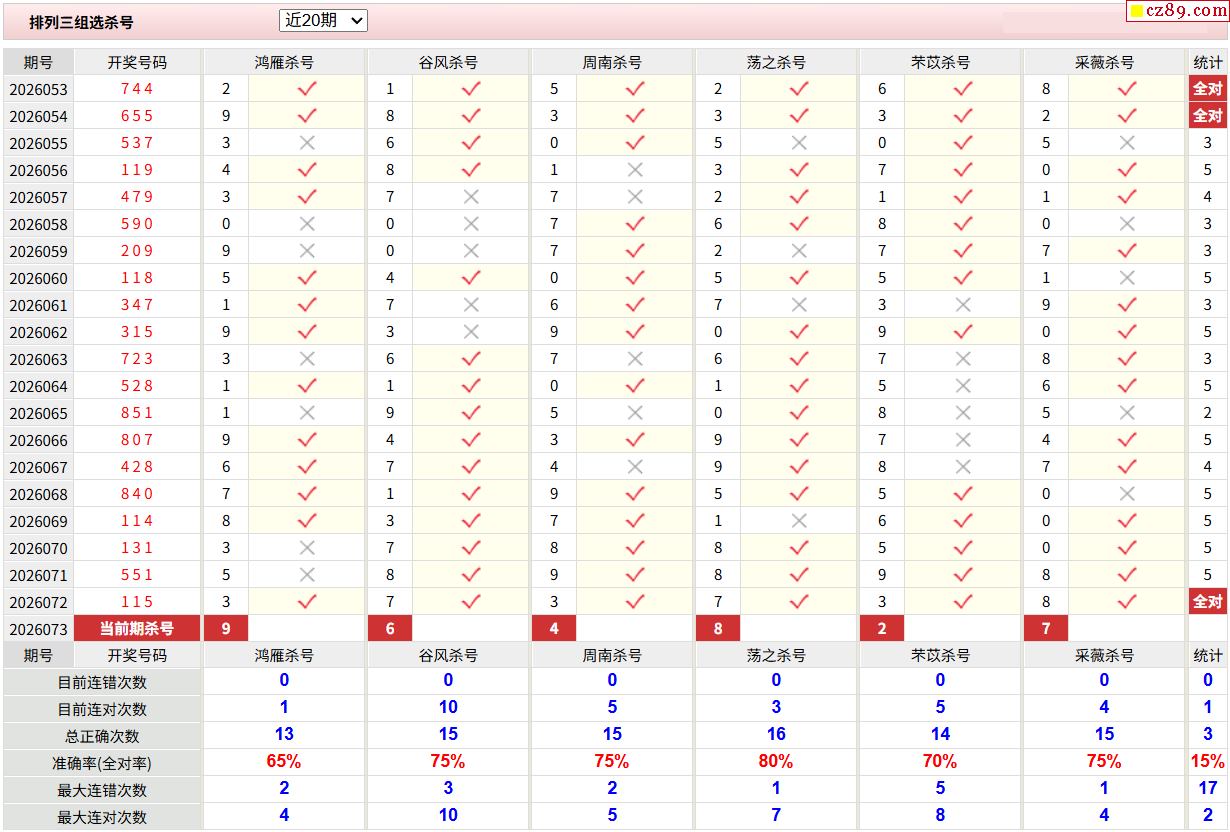Click the red 当前期杀号 label
Screen dimensions: 1230x832
click(x=137, y=629)
